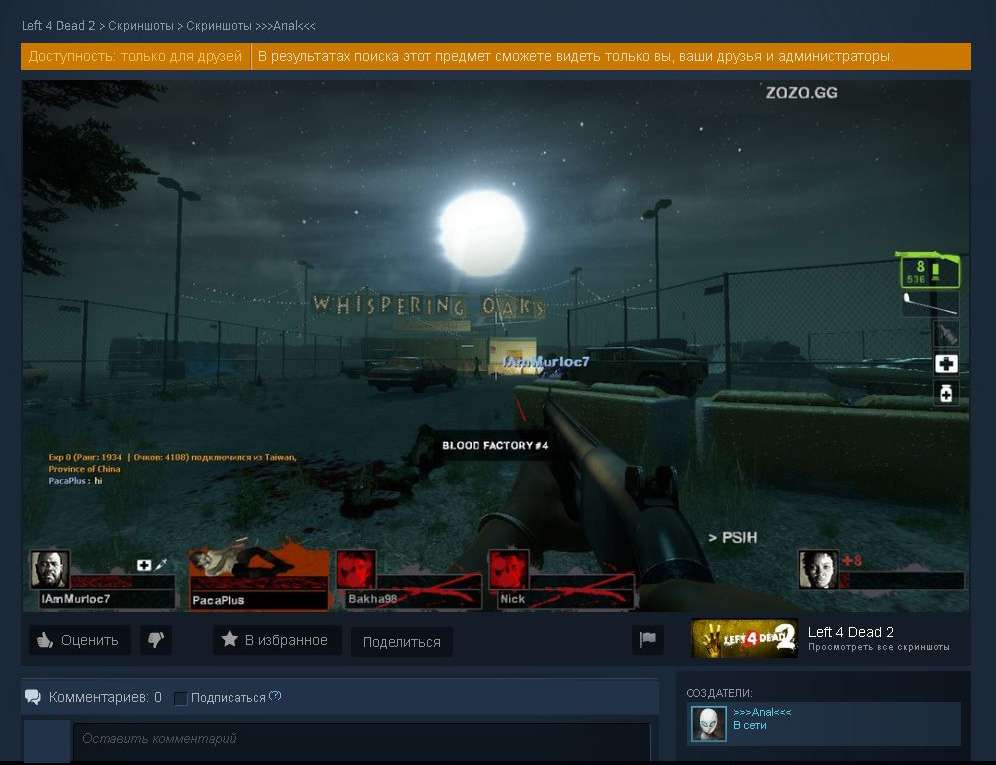
Task: Go to Left 4 Dead 2 in breadcrumb
Action: click(58, 25)
